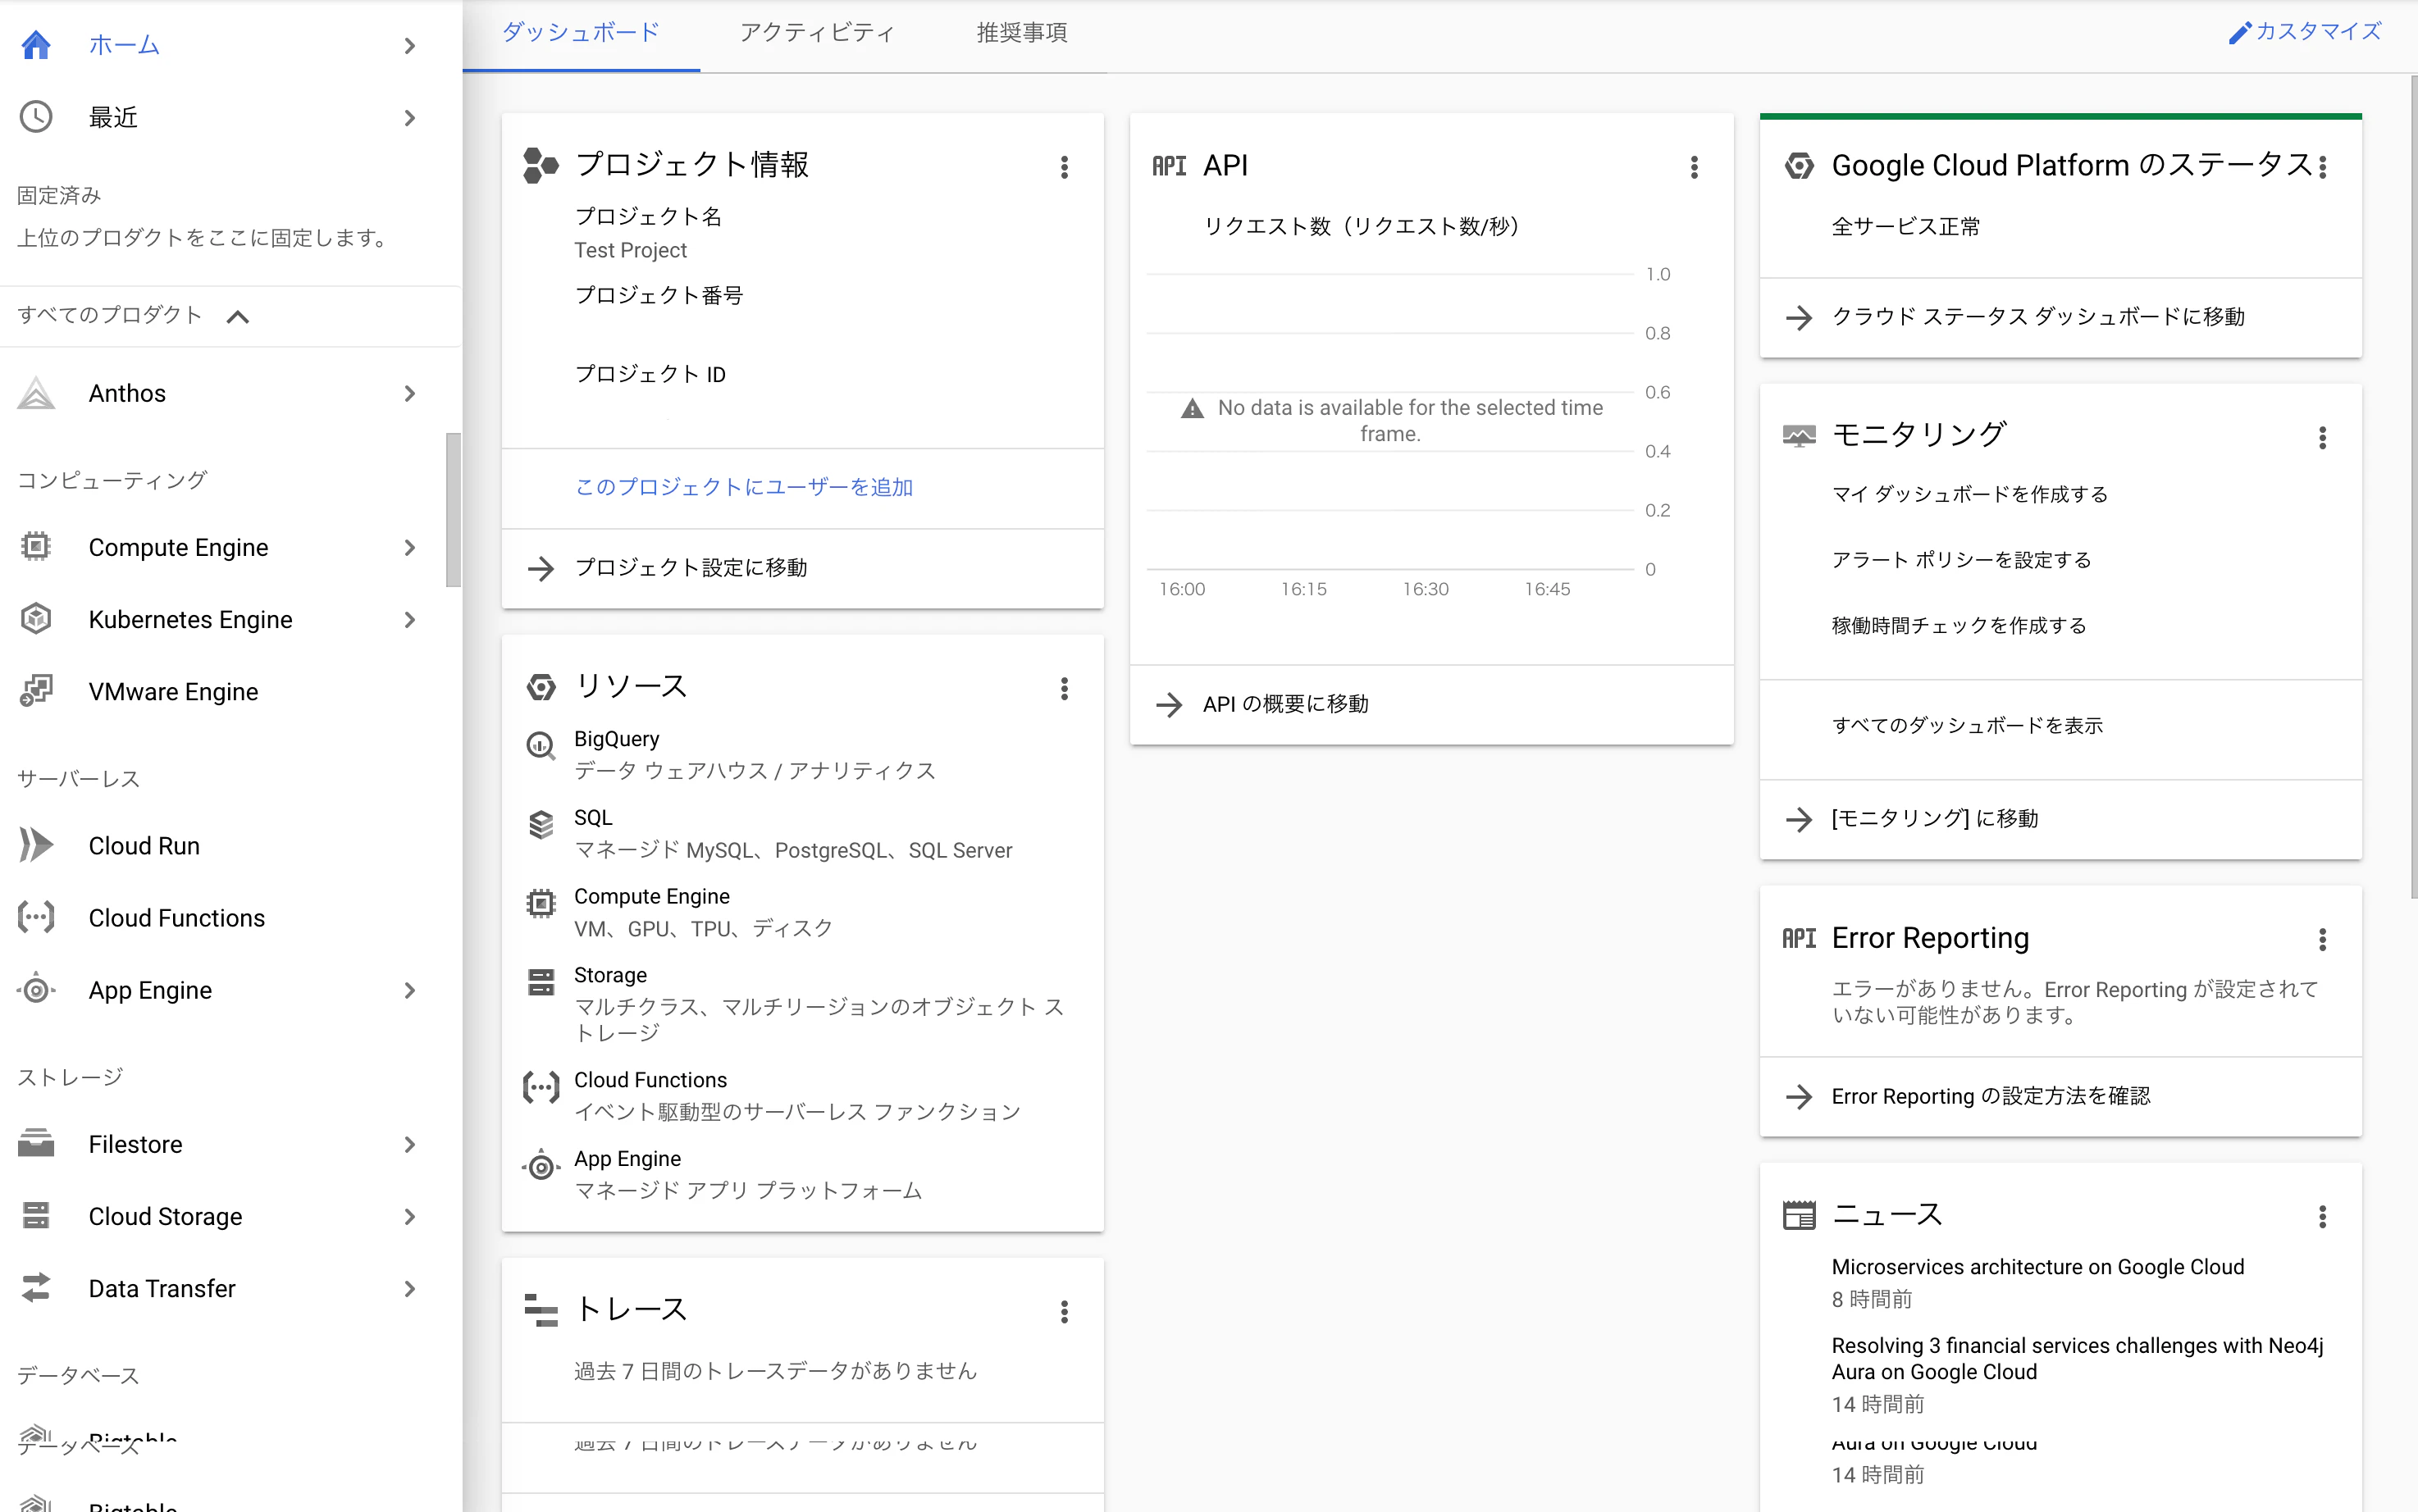This screenshot has width=2418, height=1512.
Task: Open the トレース card three-dot menu
Action: (1064, 1312)
